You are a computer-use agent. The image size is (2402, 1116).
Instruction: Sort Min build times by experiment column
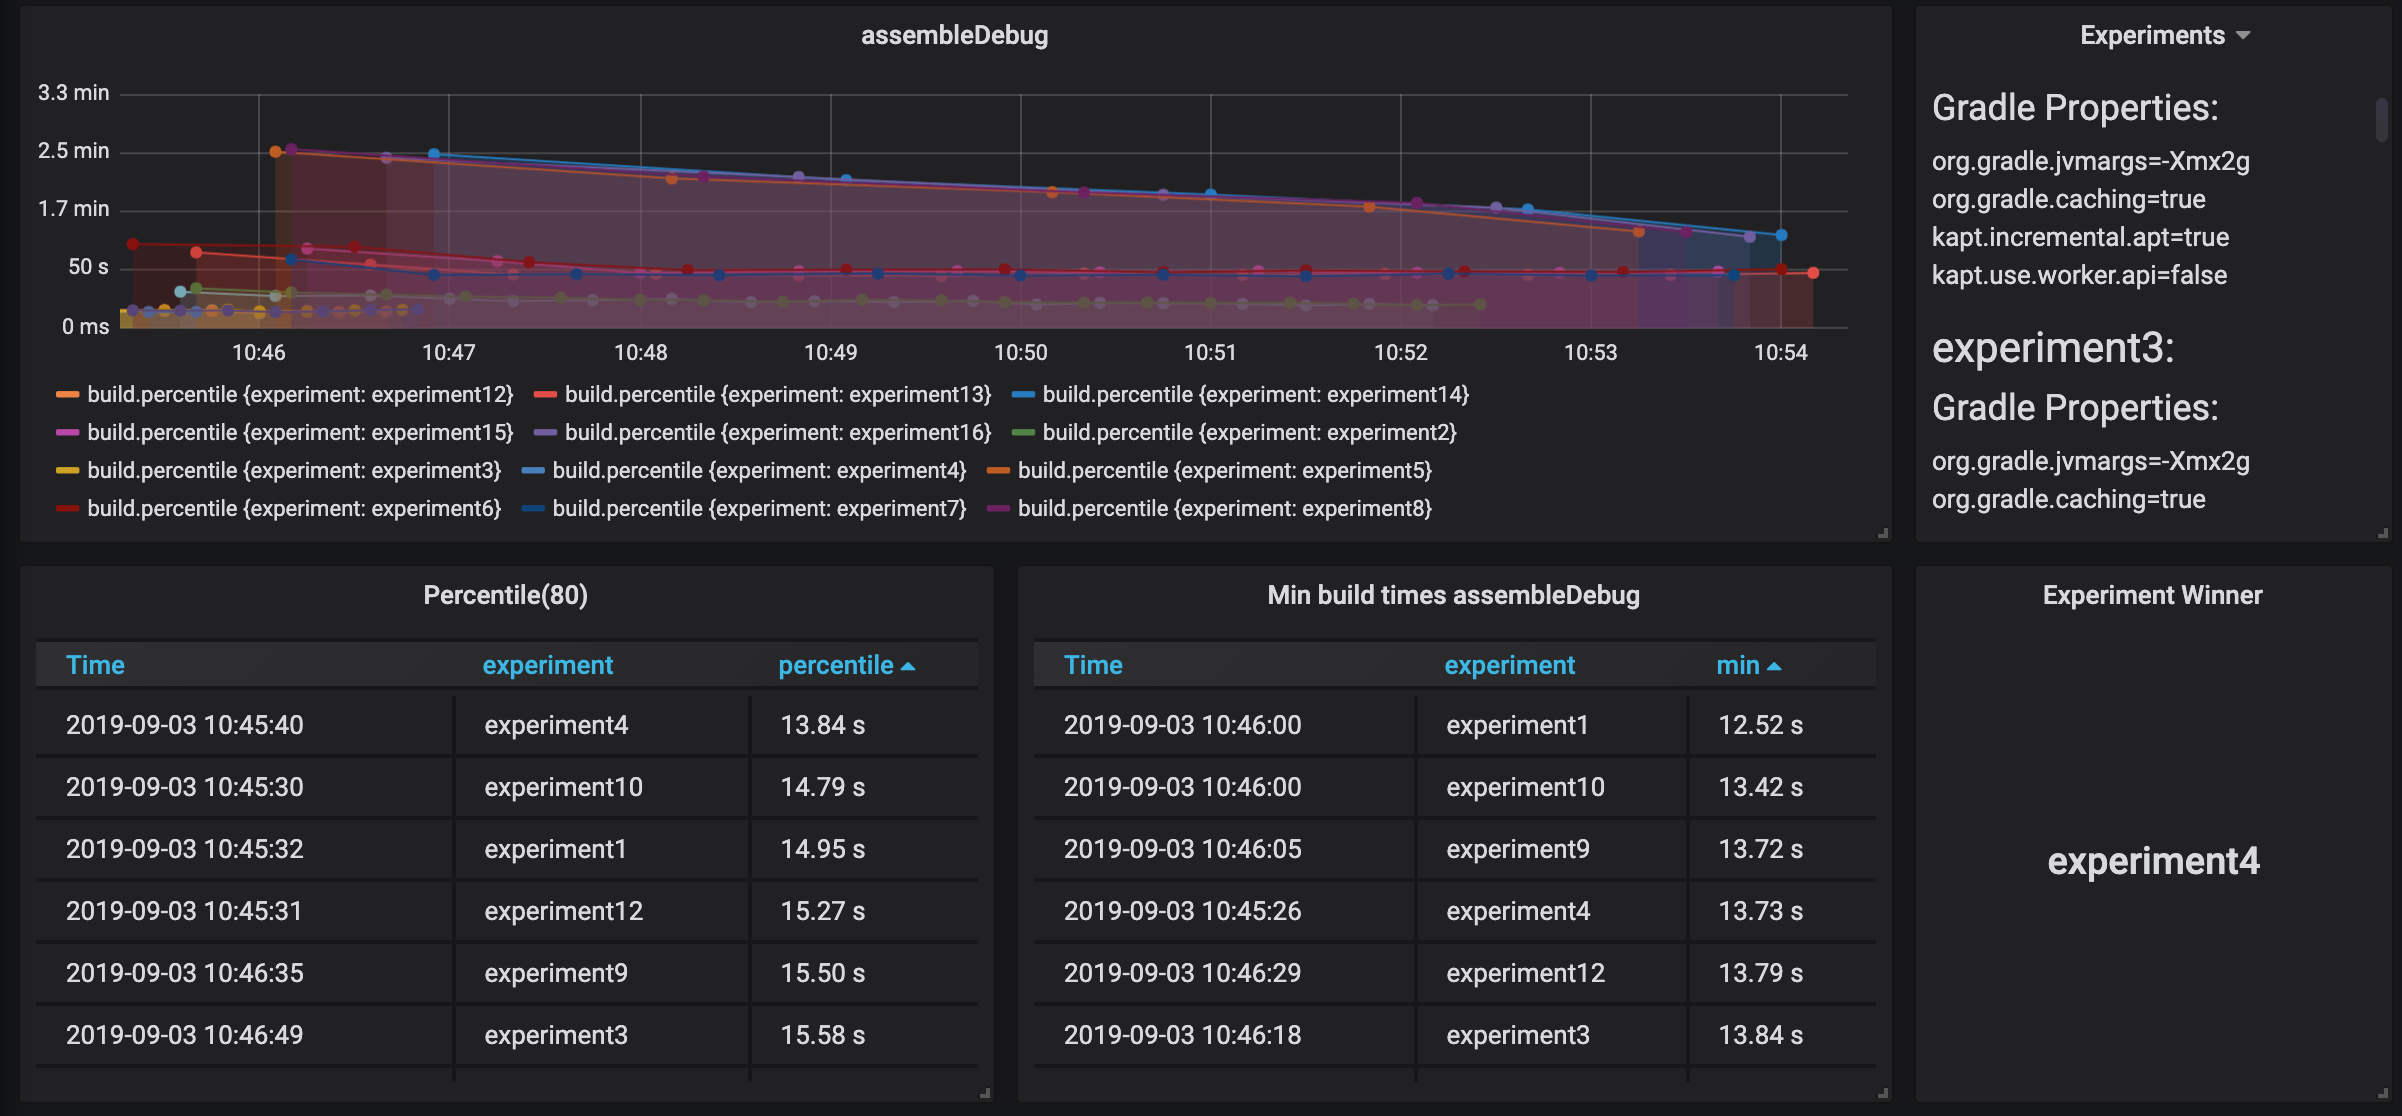click(x=1509, y=665)
